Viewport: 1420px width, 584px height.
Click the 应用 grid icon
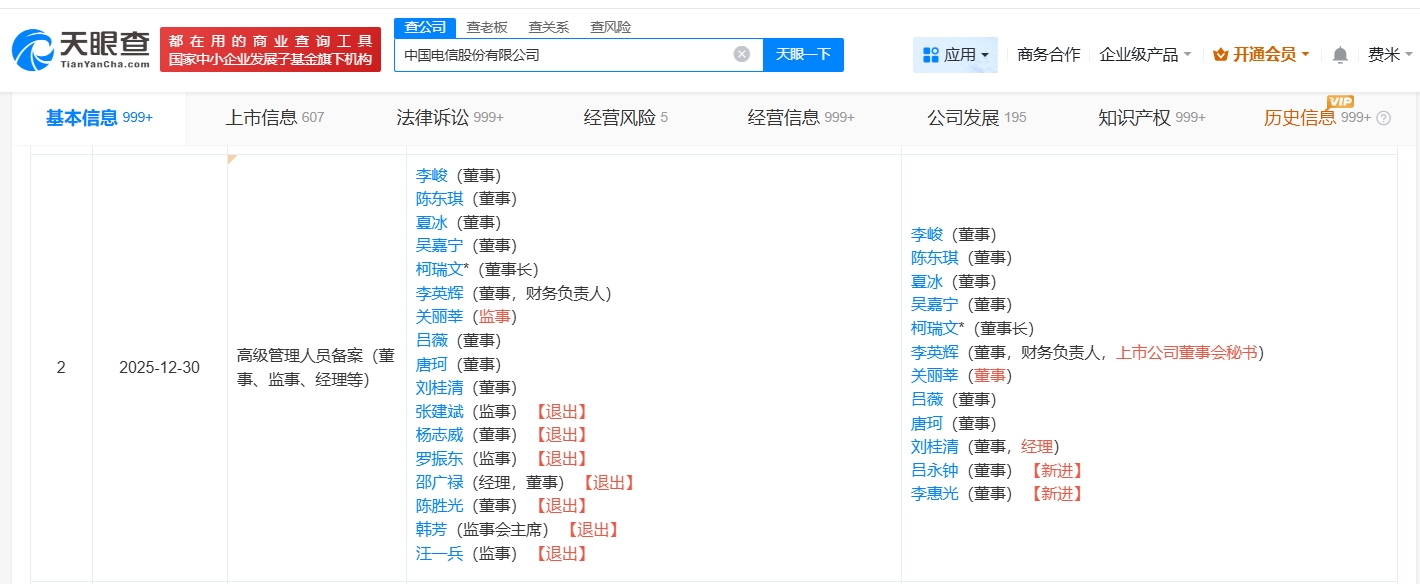pyautogui.click(x=930, y=55)
